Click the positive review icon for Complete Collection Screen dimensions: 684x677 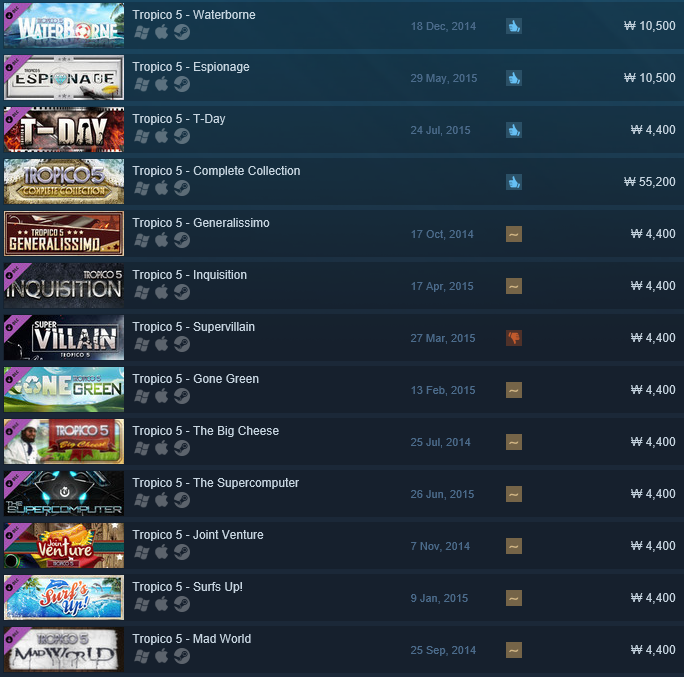point(514,182)
